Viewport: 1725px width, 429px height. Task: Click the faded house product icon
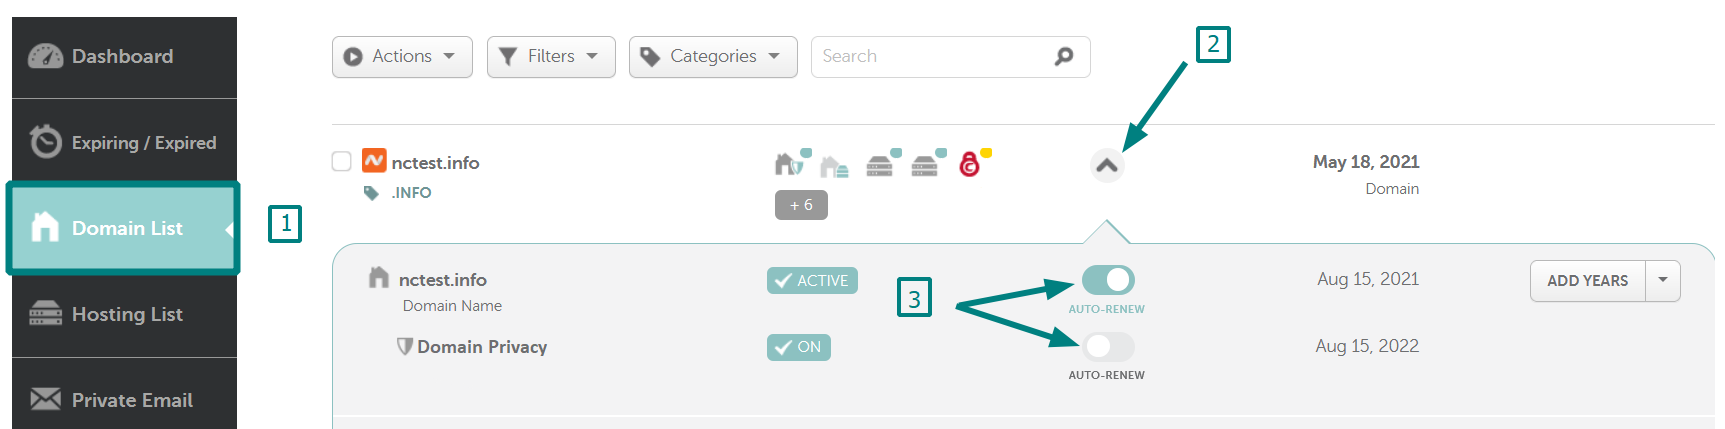point(834,166)
